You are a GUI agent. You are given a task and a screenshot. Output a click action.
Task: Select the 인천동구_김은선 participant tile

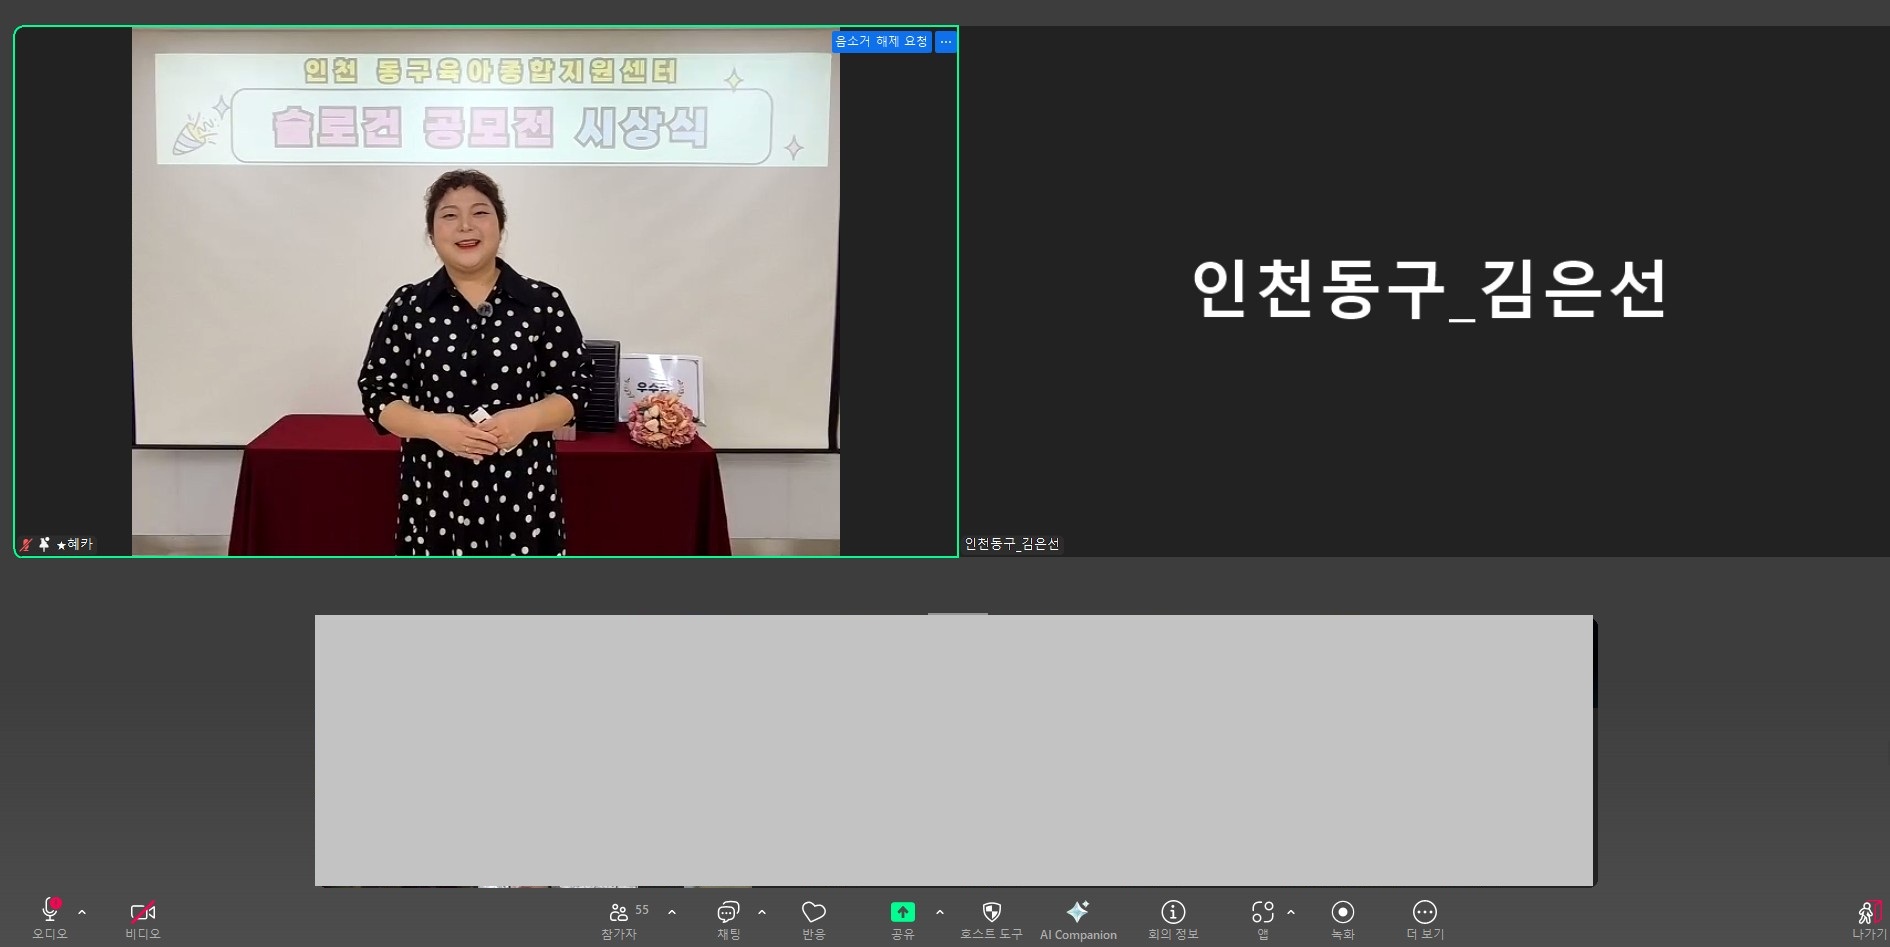tap(1425, 290)
